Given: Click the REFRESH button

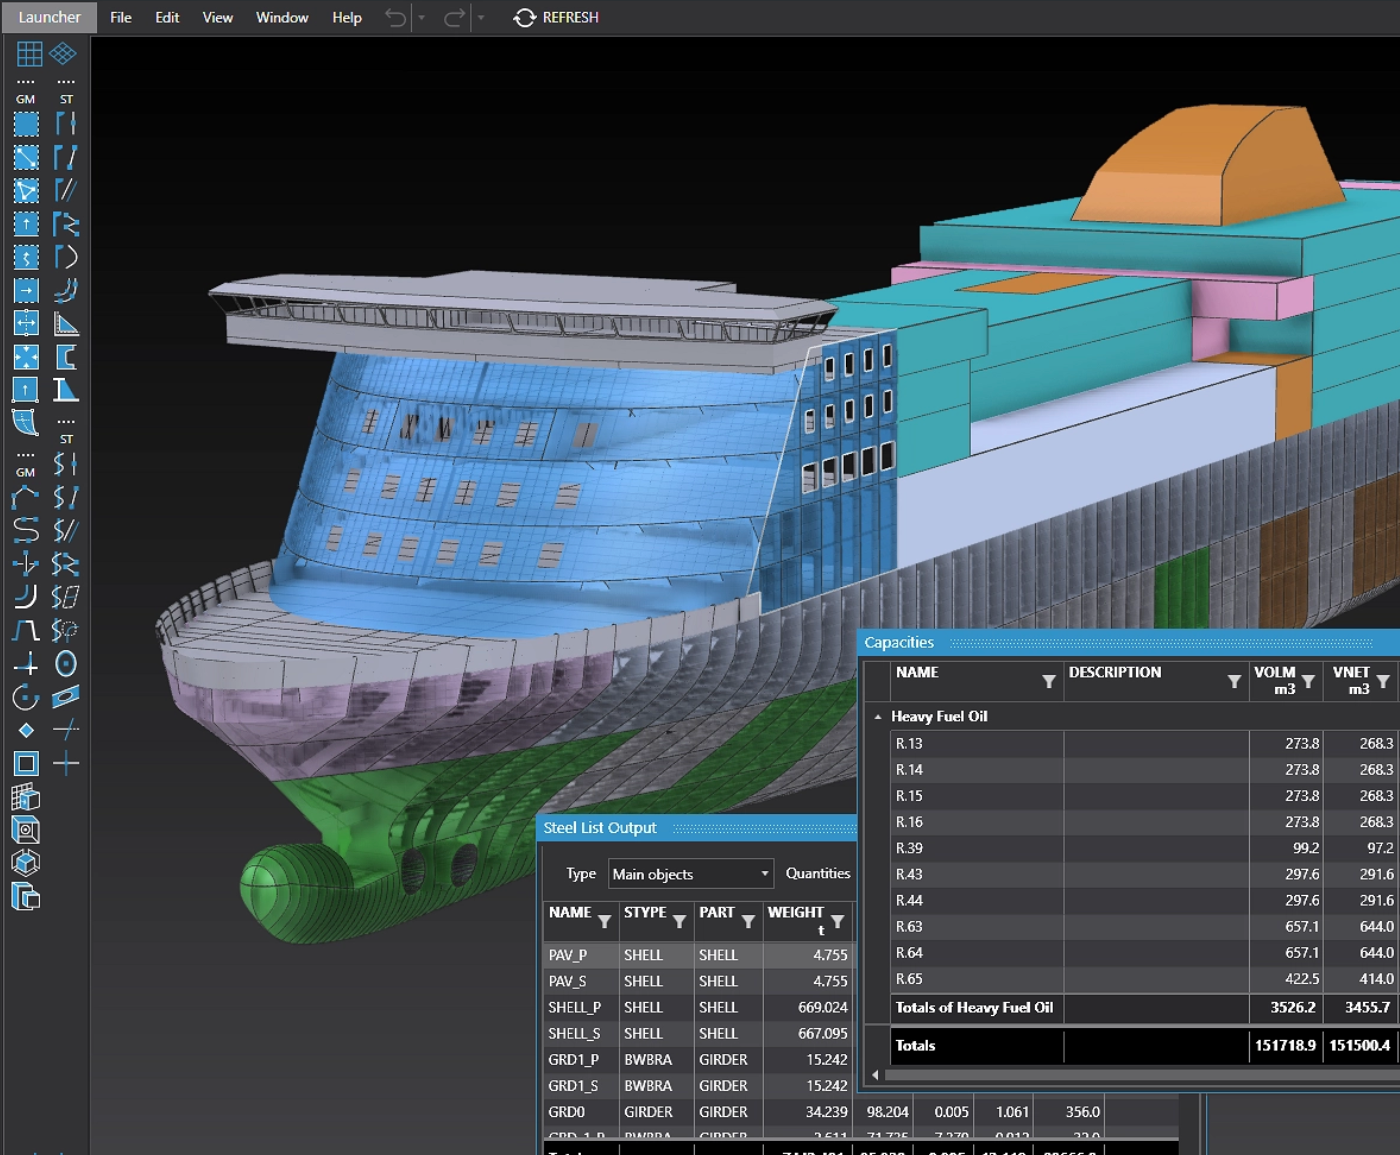Looking at the screenshot, I should coord(556,17).
